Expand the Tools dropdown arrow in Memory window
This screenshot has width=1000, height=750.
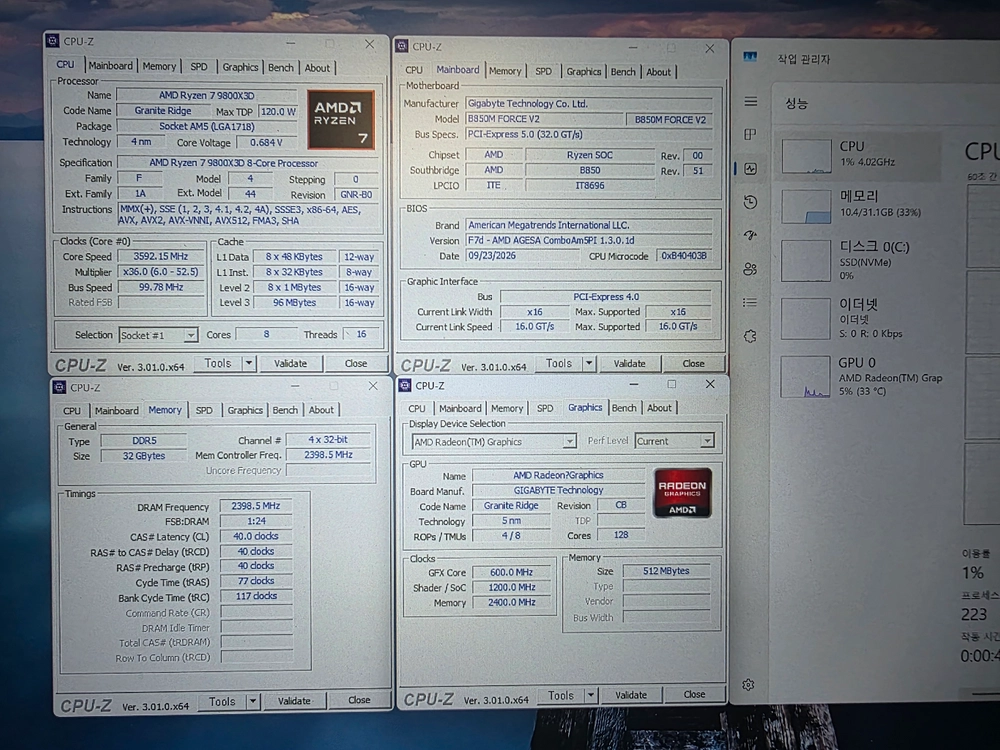click(253, 702)
